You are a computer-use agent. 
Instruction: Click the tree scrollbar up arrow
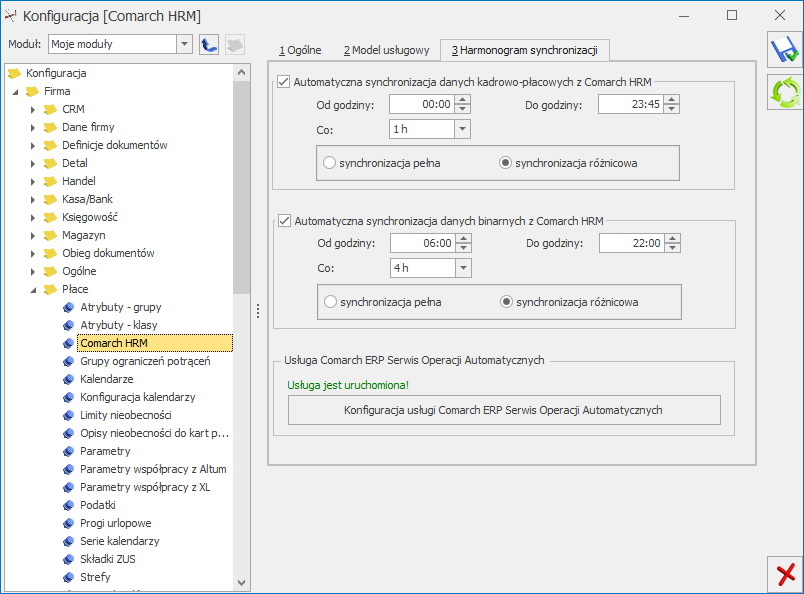(x=242, y=73)
